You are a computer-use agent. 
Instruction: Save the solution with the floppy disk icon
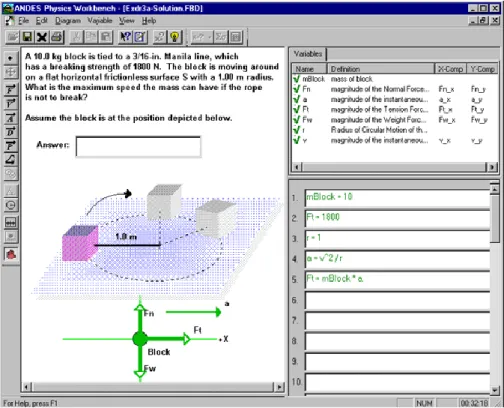click(x=27, y=37)
